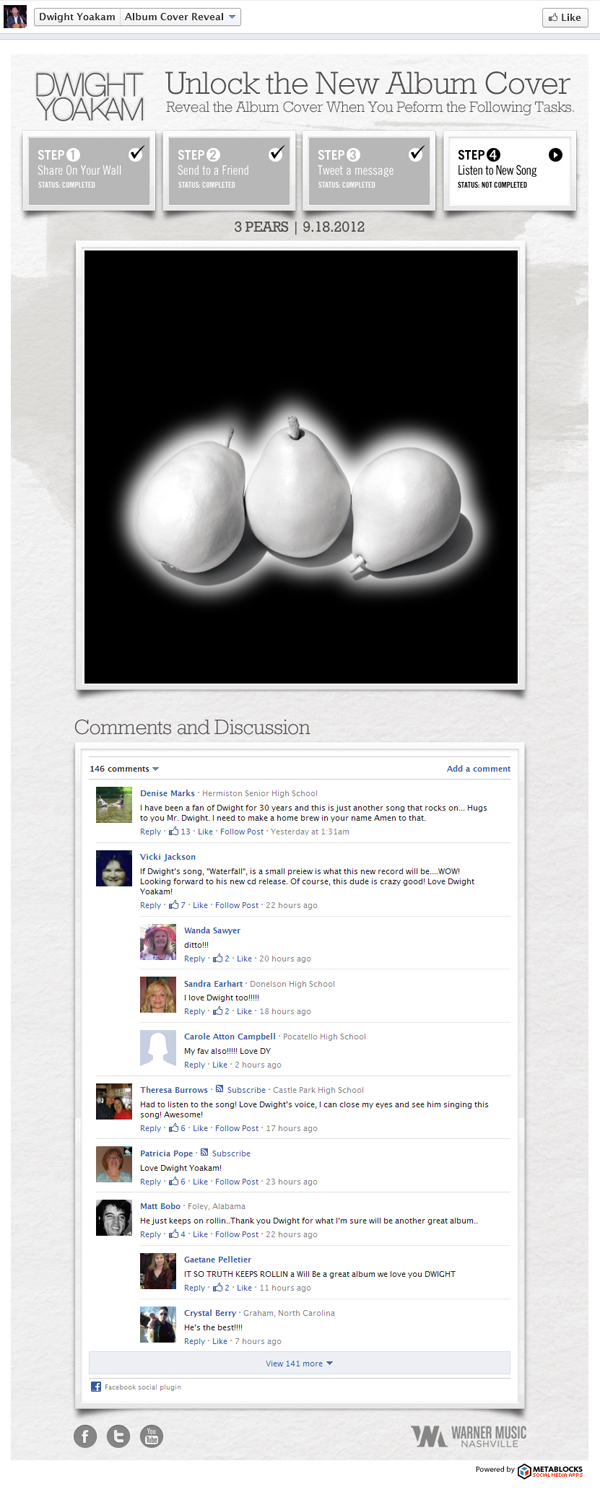Reply to Crystal Berry's comment

[x=194, y=1342]
